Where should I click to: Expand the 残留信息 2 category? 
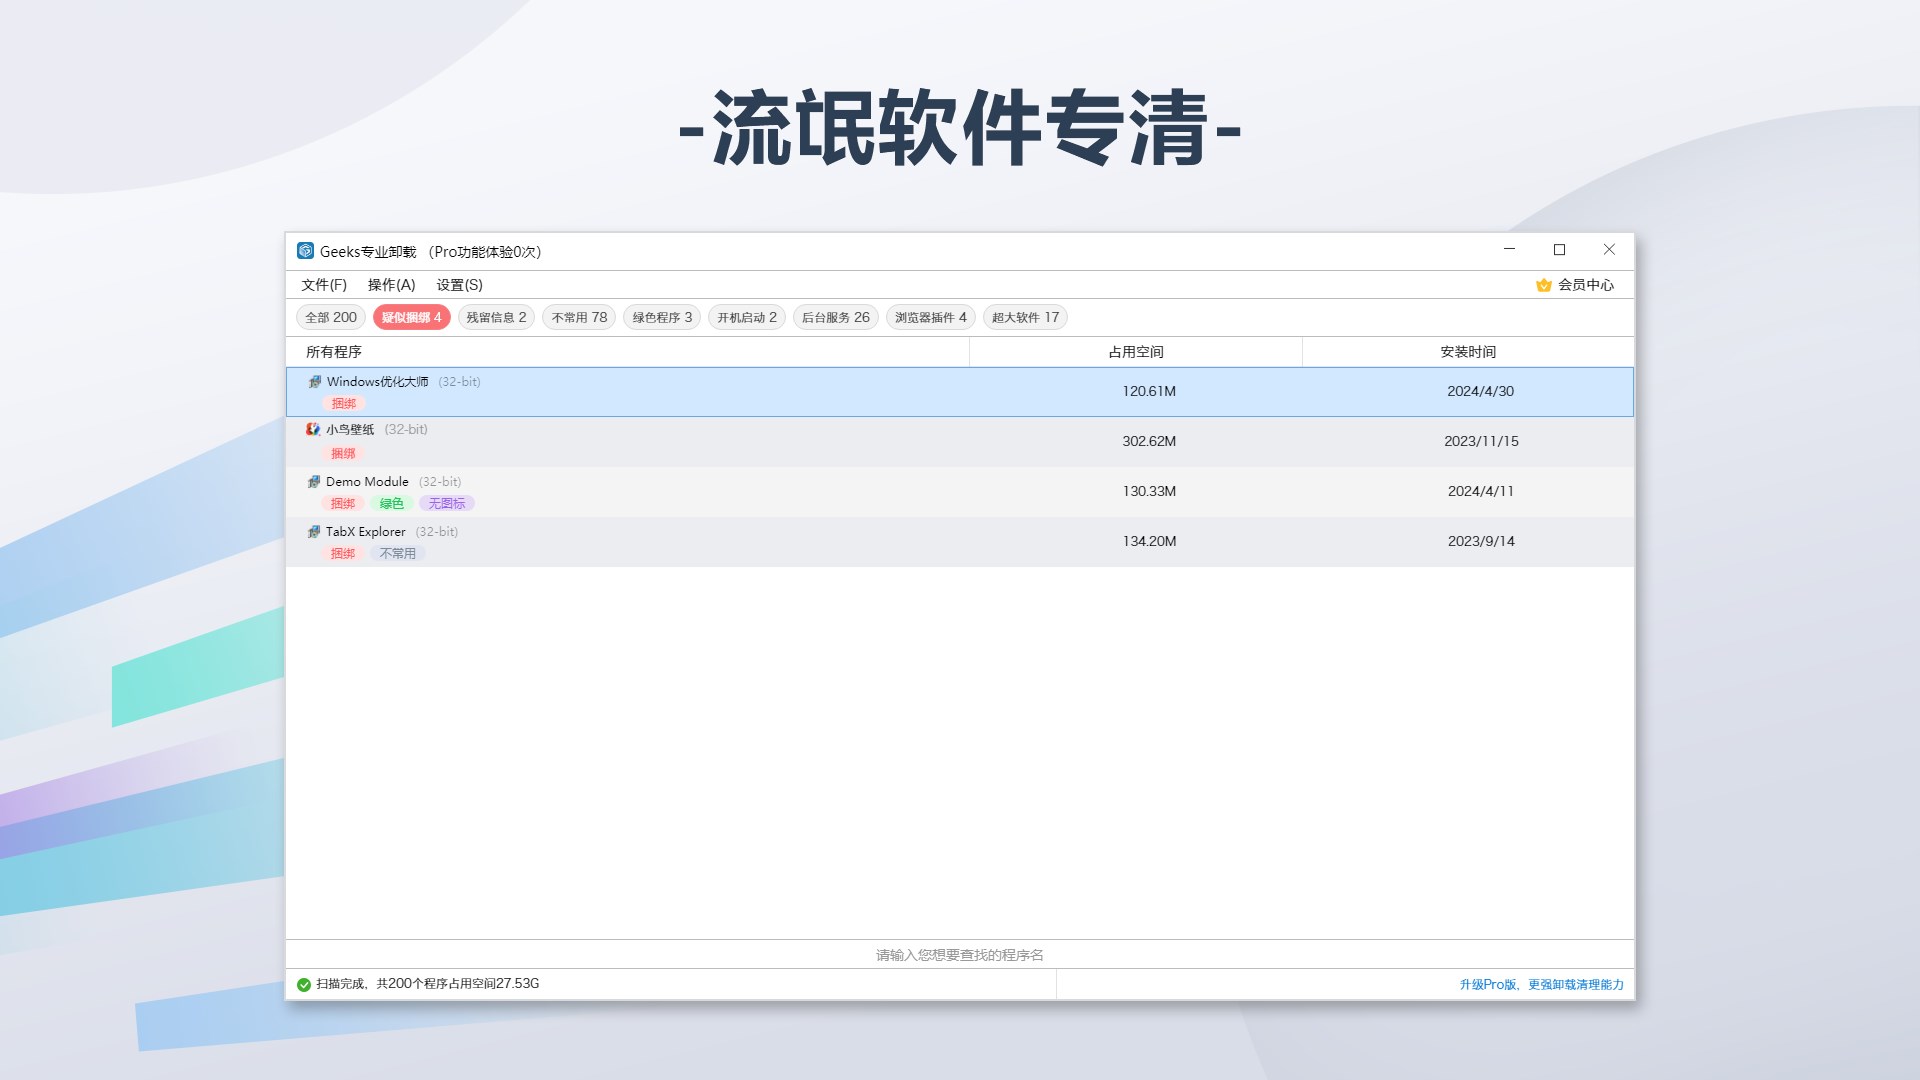pyautogui.click(x=496, y=316)
